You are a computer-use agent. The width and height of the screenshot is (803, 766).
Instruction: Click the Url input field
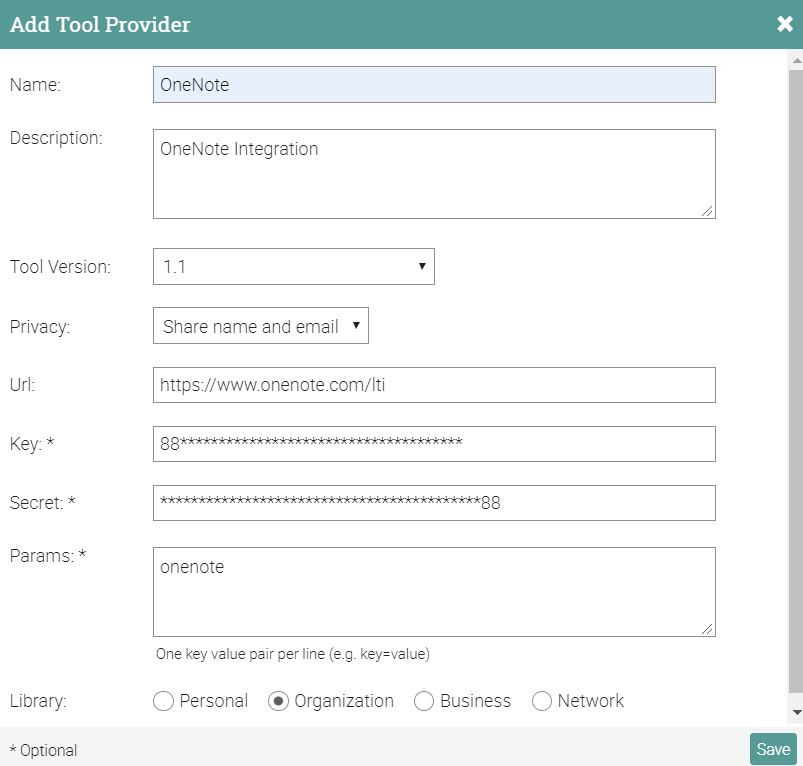[434, 385]
